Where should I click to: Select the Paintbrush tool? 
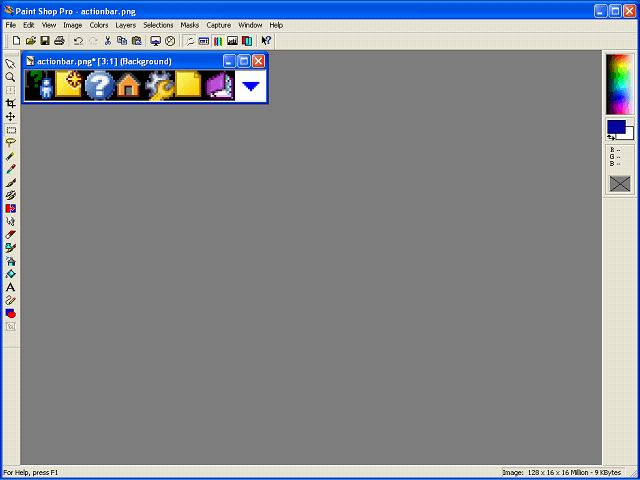[x=11, y=182]
